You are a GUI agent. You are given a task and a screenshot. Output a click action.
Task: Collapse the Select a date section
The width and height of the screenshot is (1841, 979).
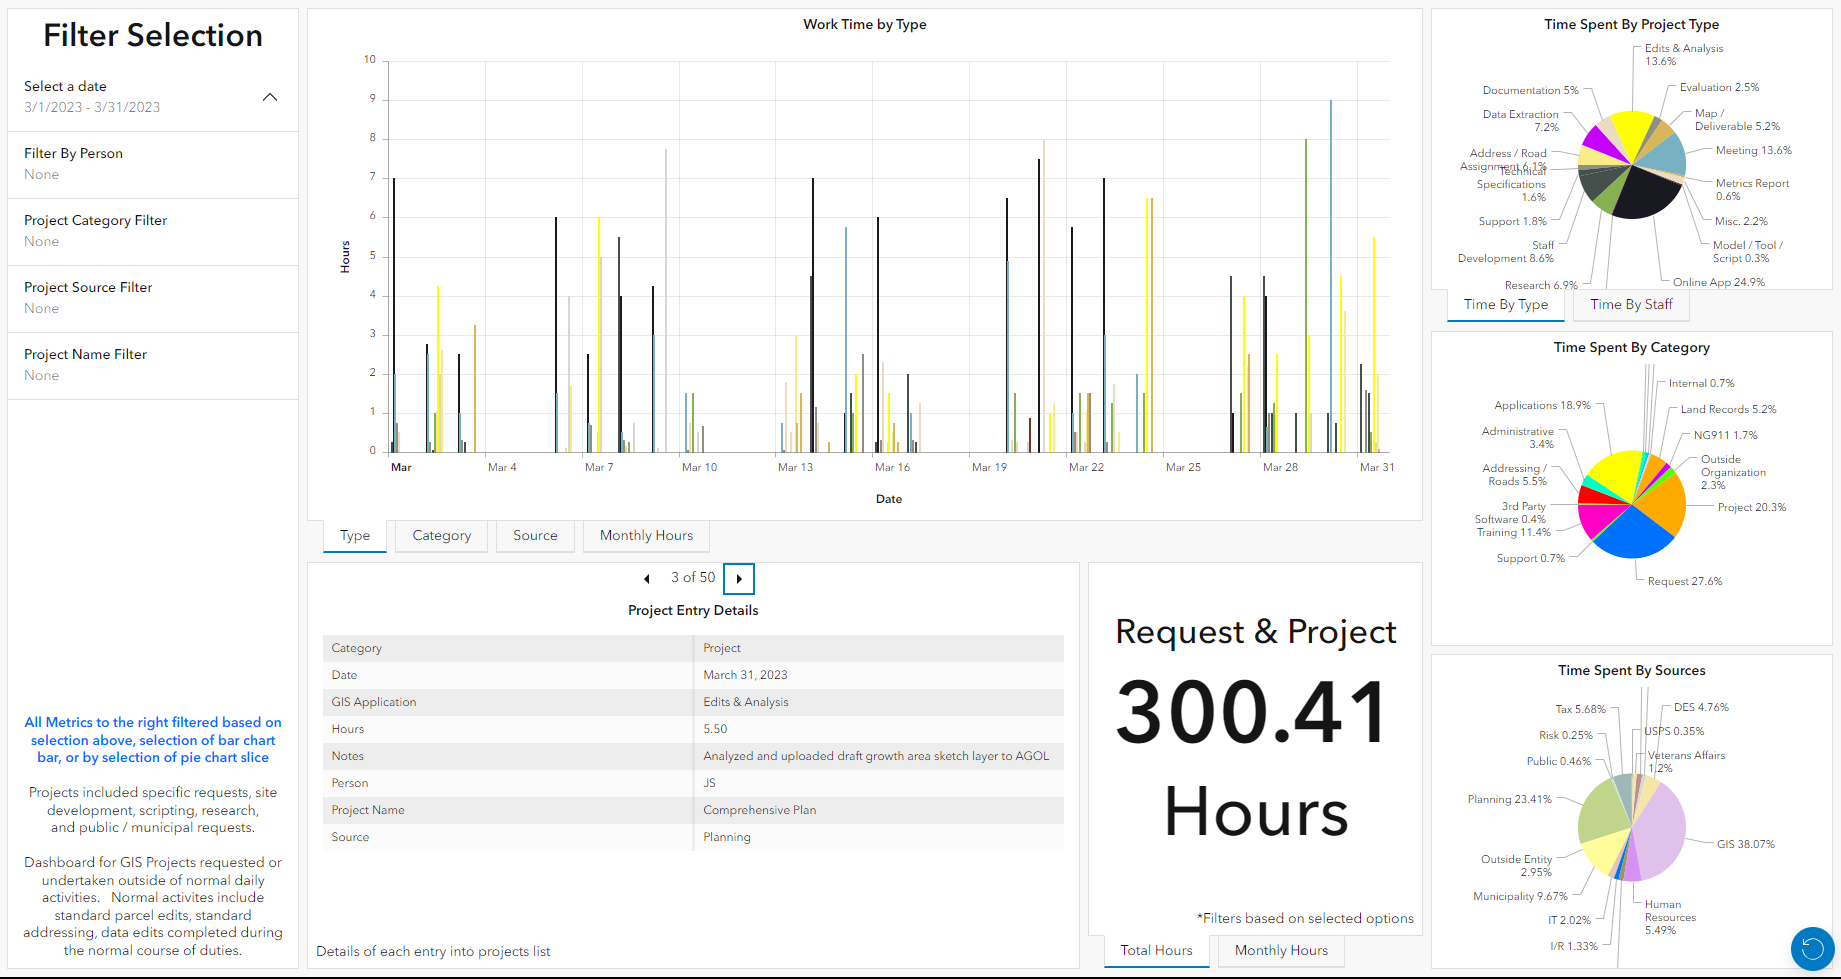[x=270, y=97]
